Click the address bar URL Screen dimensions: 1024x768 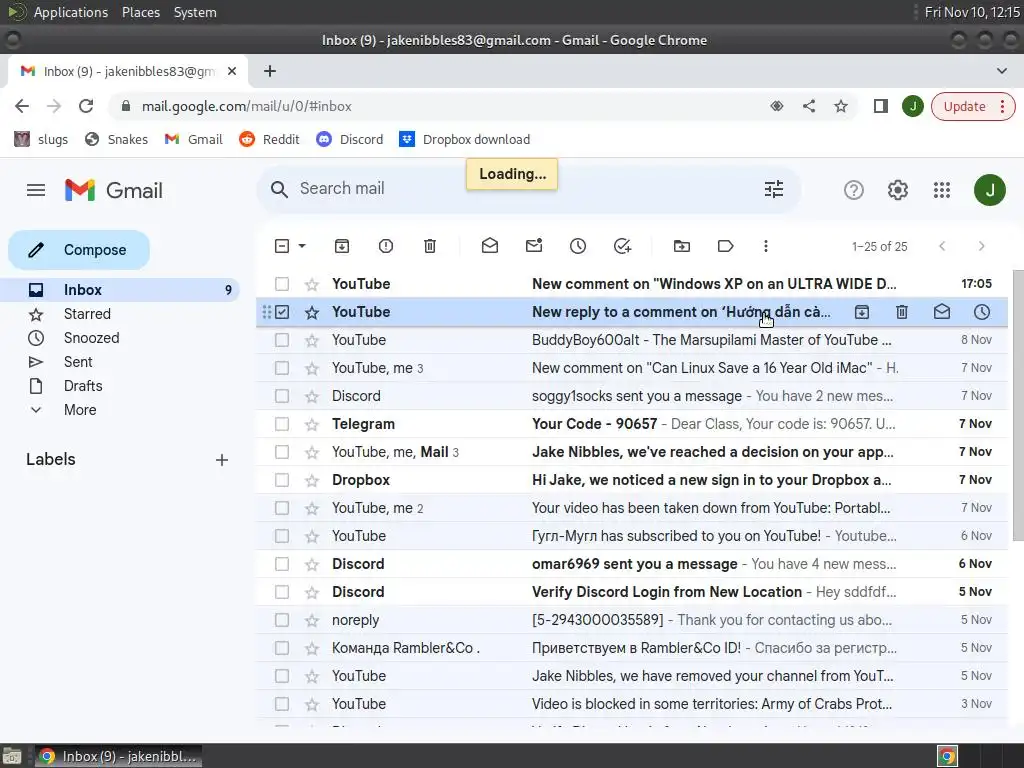click(247, 106)
